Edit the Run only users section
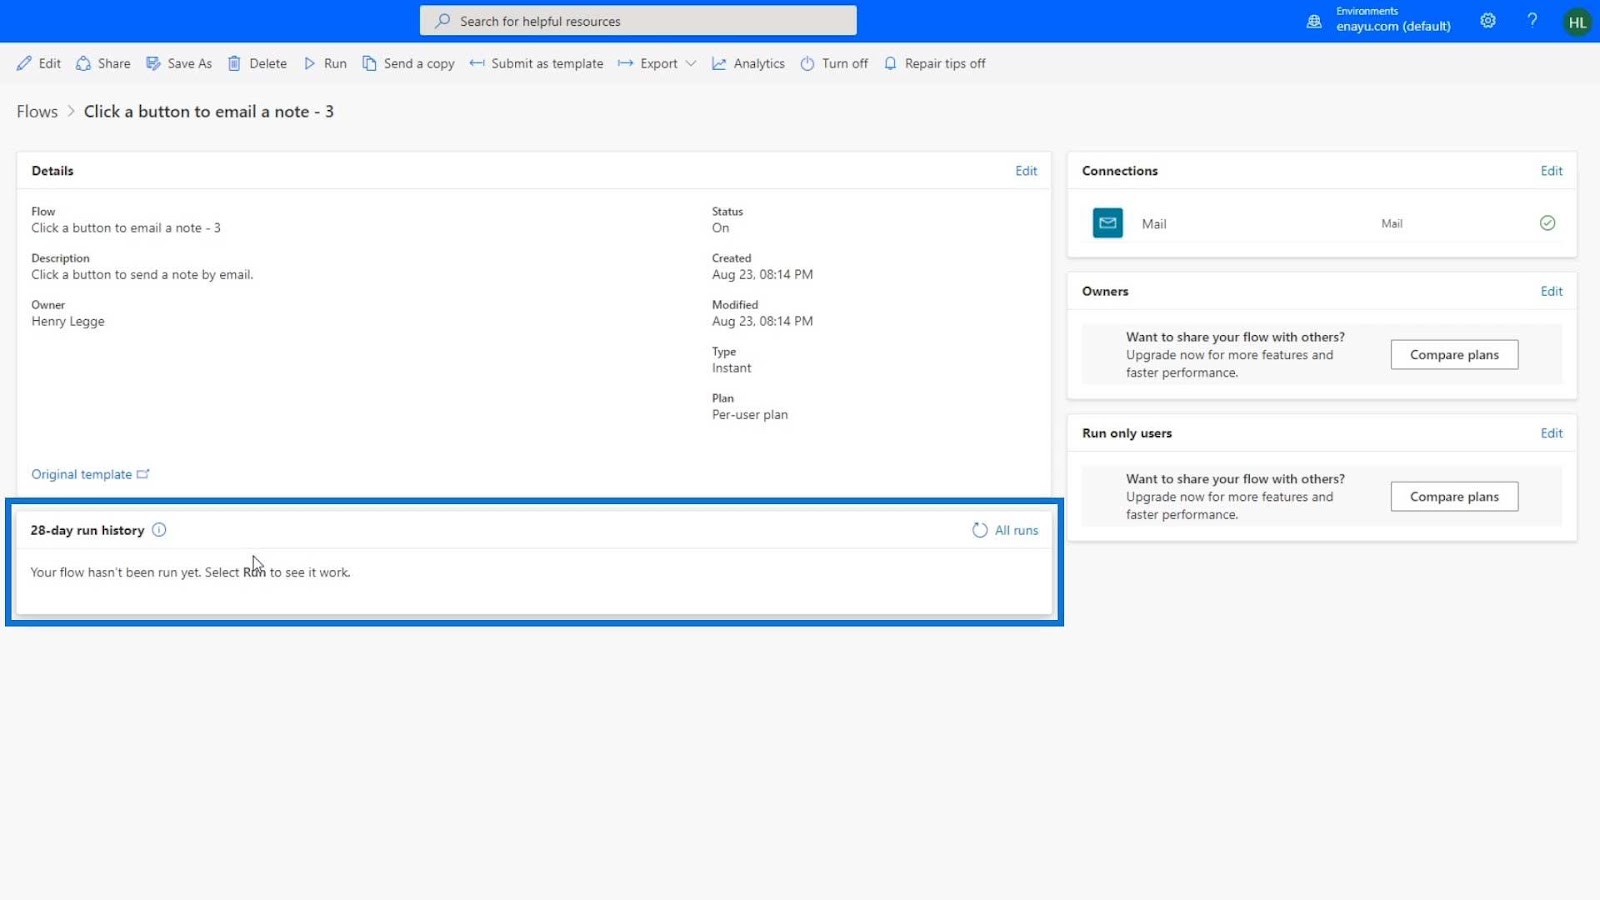The width and height of the screenshot is (1600, 900). tap(1551, 433)
